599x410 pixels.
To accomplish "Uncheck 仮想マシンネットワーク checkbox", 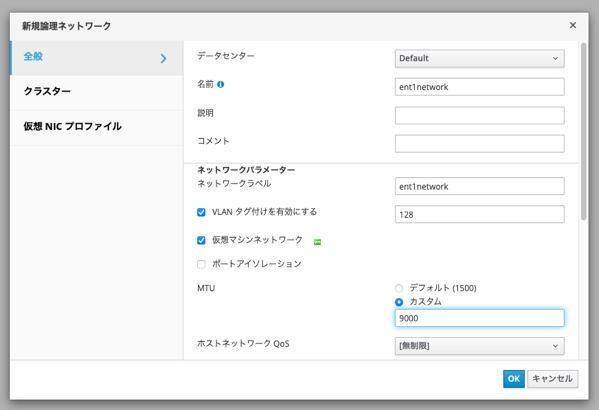I will tap(201, 240).
